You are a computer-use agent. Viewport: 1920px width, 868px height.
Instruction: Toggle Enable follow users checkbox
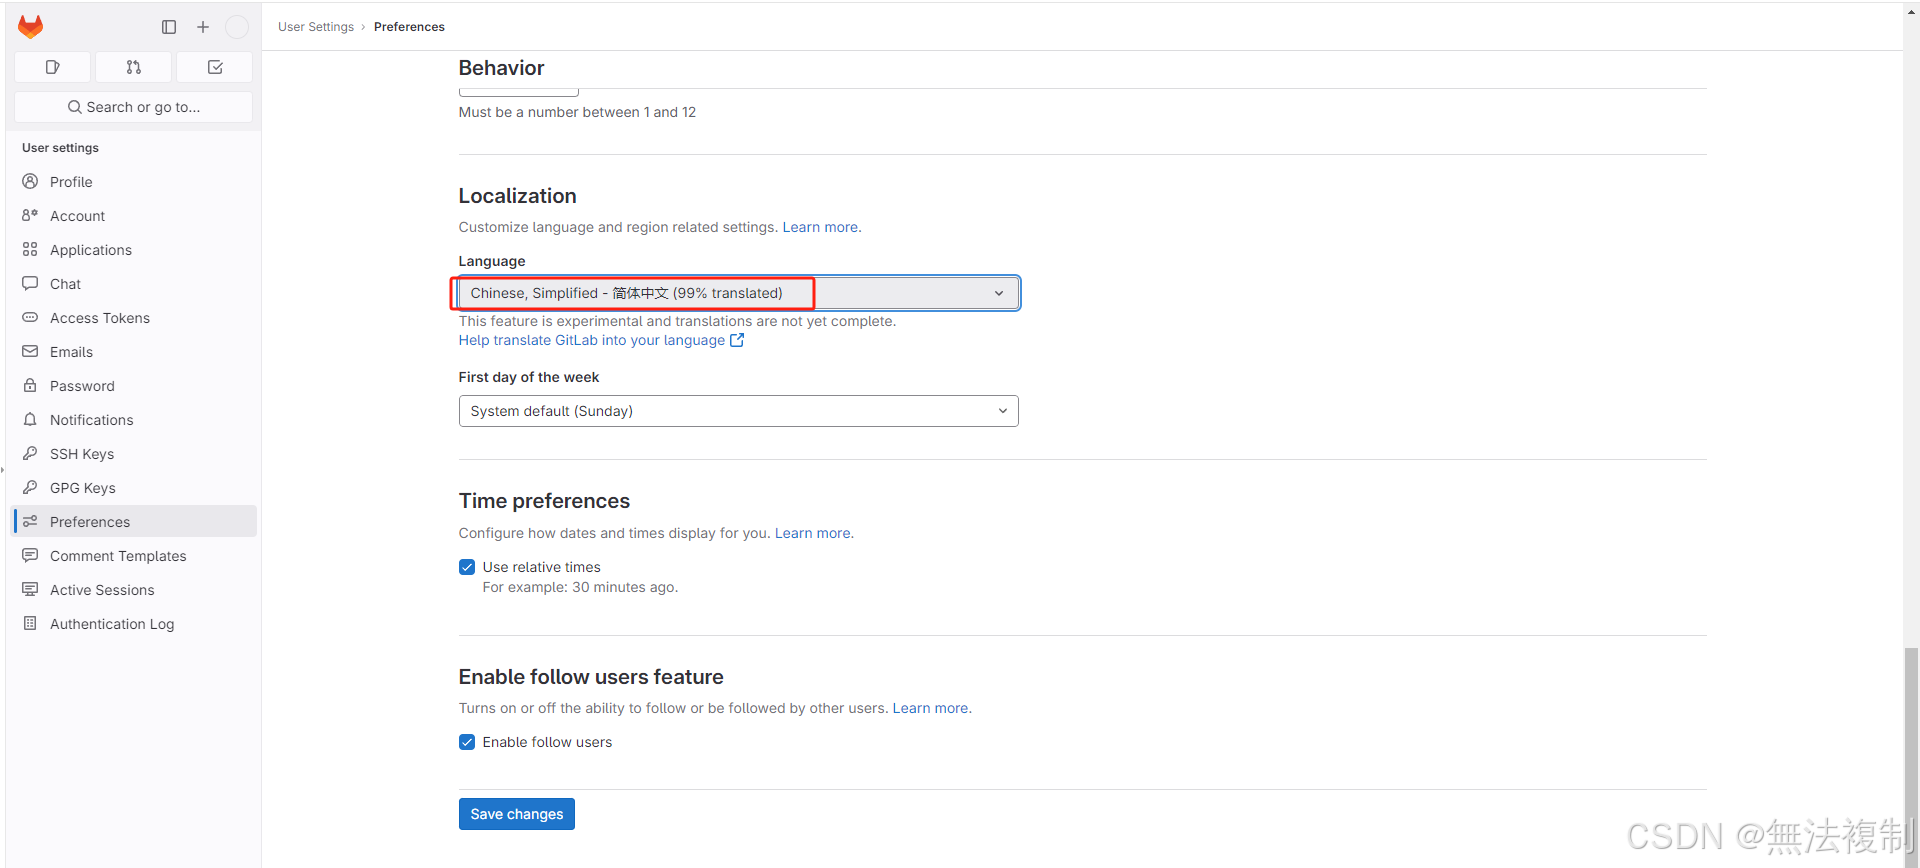(467, 742)
